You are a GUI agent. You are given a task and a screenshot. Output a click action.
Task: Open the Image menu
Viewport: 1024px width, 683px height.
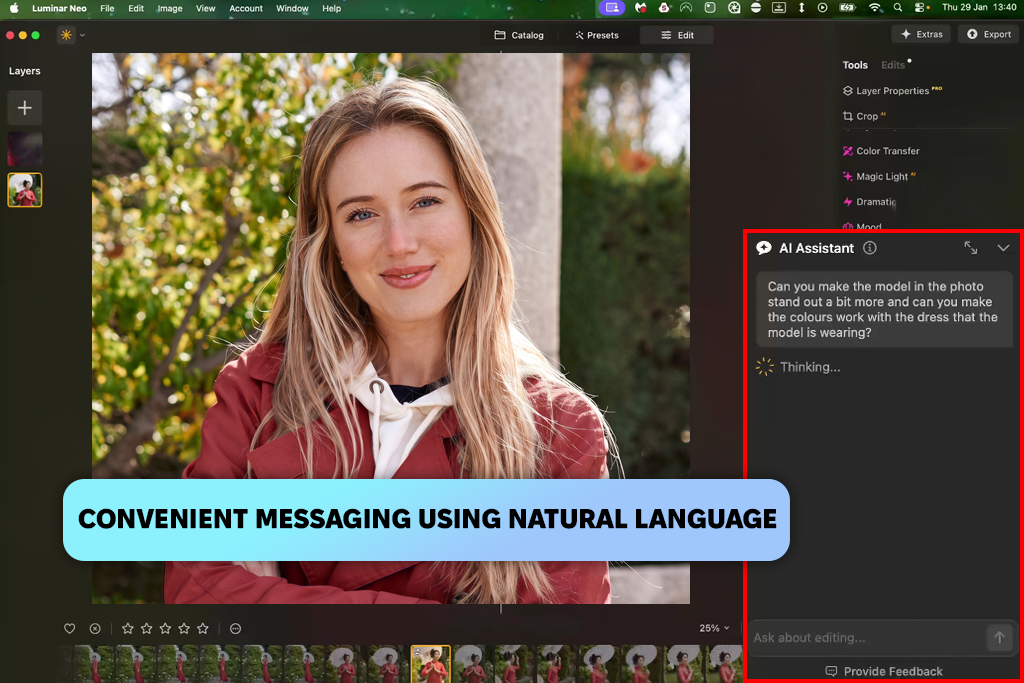[170, 8]
